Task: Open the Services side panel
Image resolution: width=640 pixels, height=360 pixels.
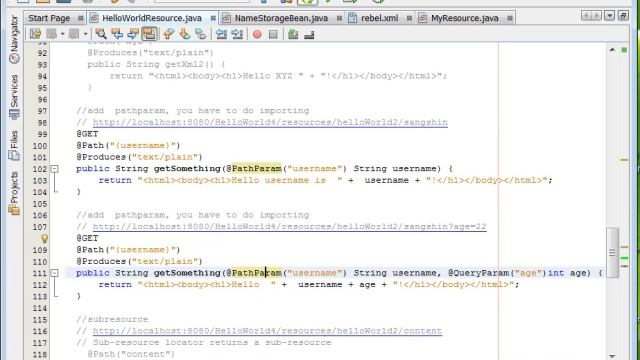Action: [x=14, y=97]
